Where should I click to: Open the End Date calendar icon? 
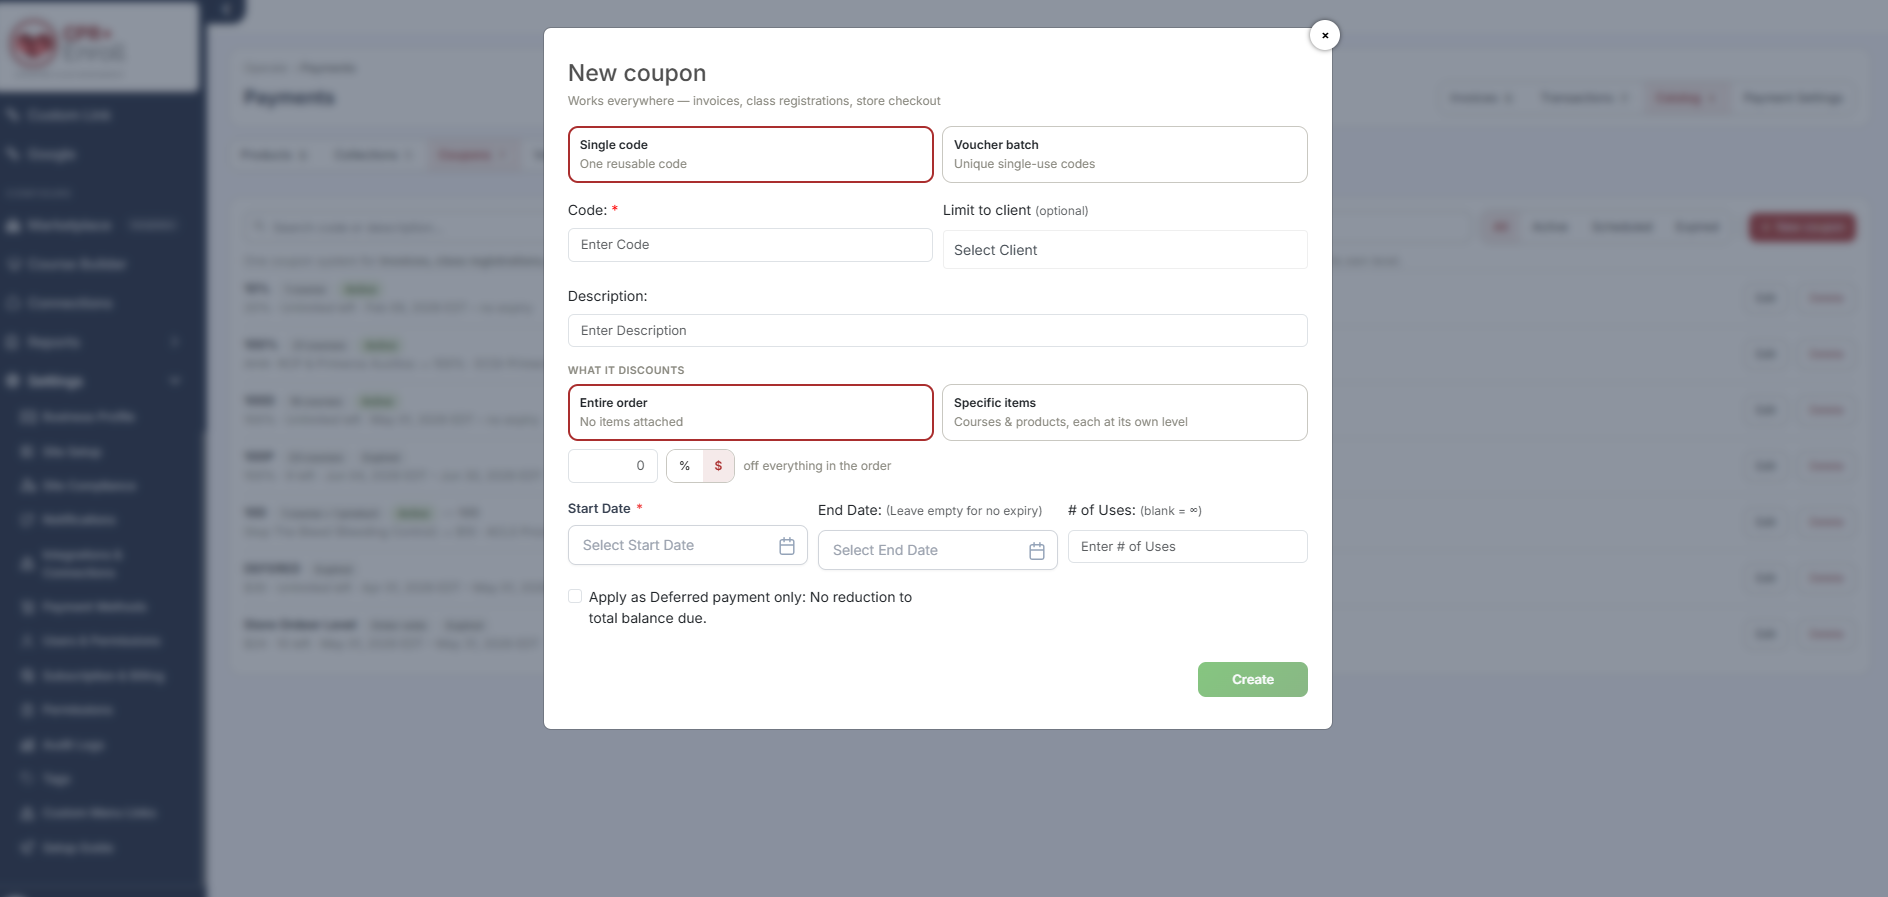click(x=1037, y=551)
